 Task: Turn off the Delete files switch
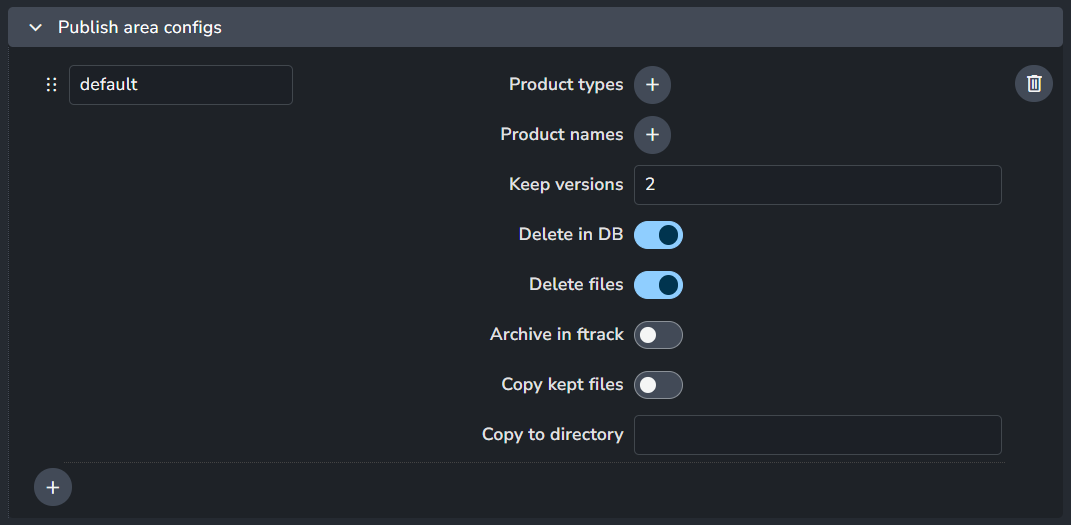[658, 285]
